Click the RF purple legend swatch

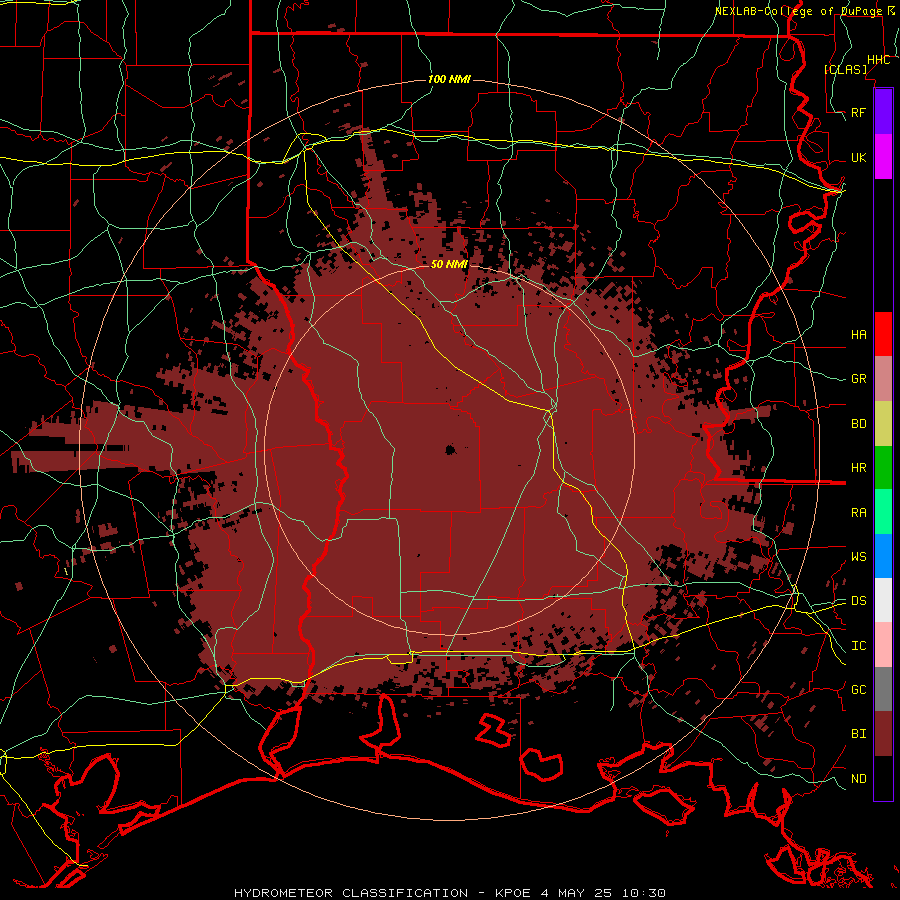pyautogui.click(x=883, y=112)
